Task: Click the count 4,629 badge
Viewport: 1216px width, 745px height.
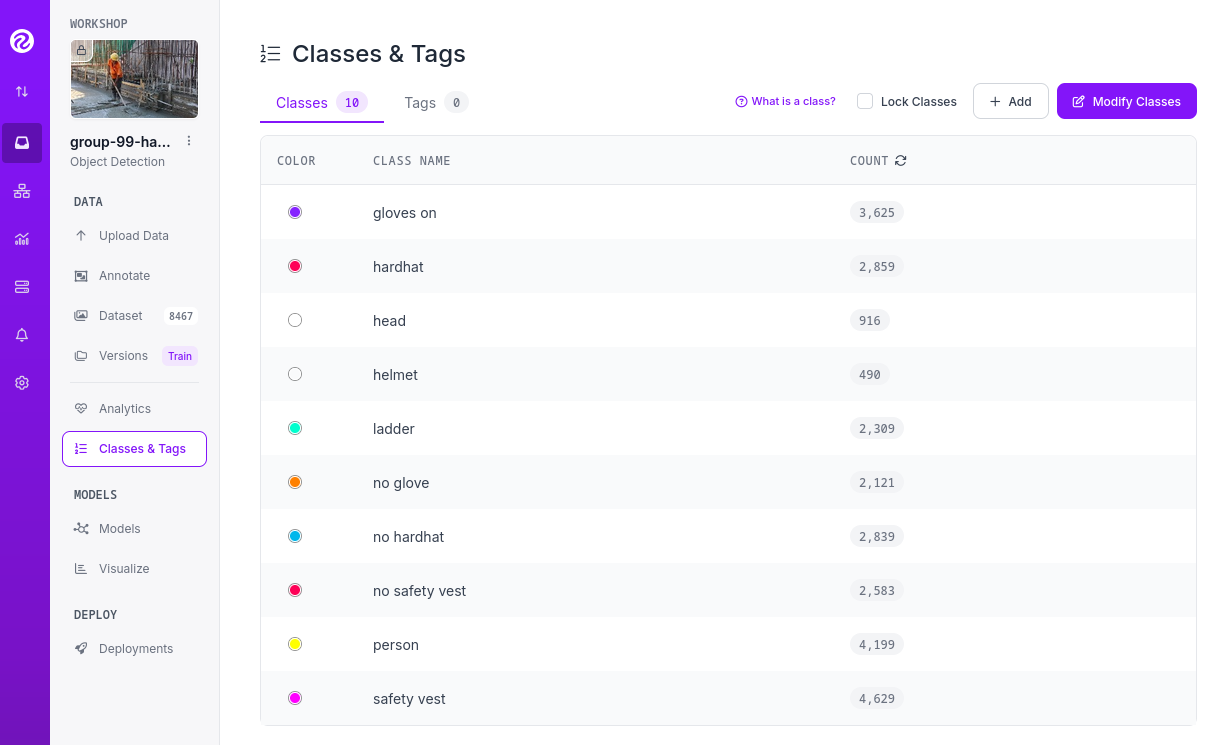Action: click(x=877, y=698)
